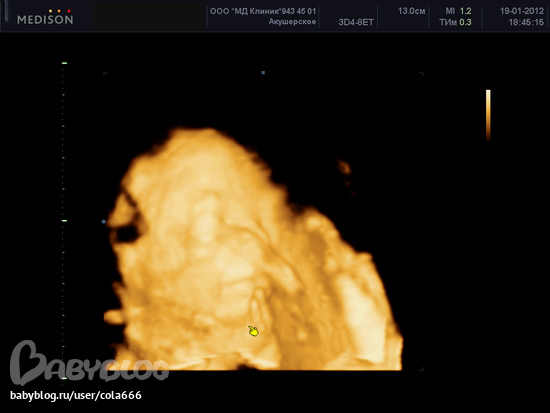This screenshot has height=413, width=550.
Task: Click the middle green depth scale tick
Action: [x=64, y=221]
